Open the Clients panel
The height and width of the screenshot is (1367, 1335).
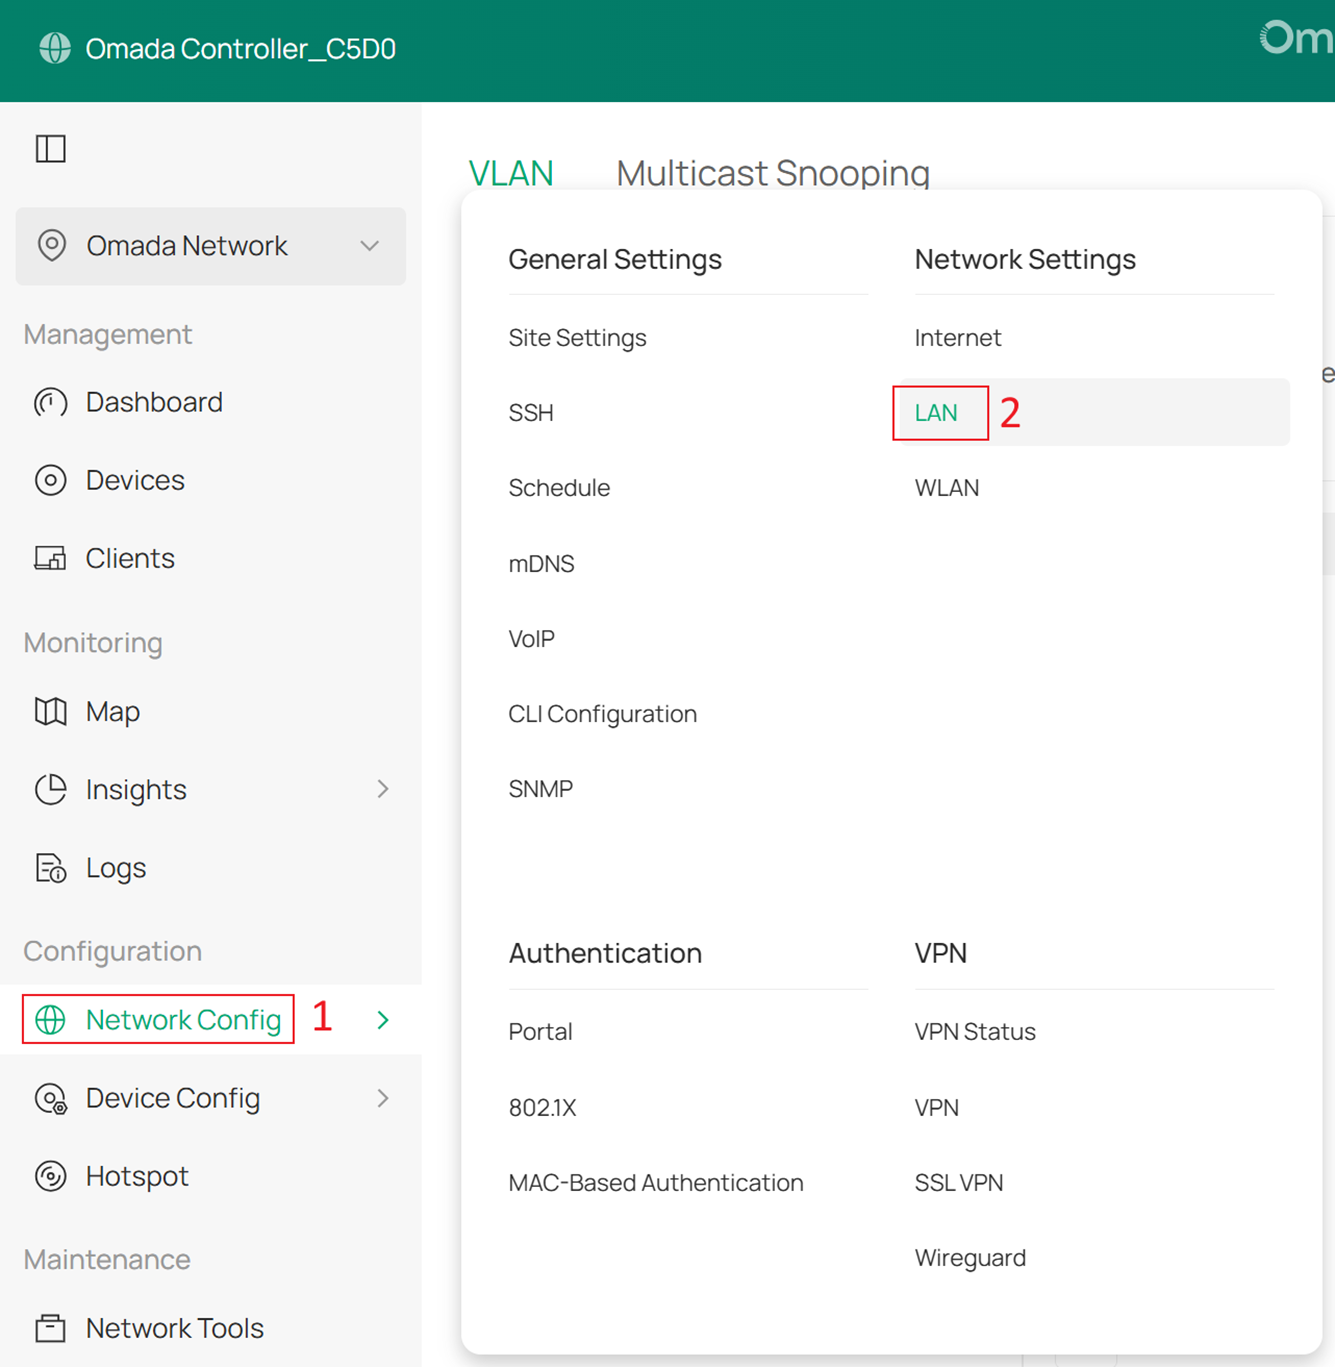pos(130,558)
